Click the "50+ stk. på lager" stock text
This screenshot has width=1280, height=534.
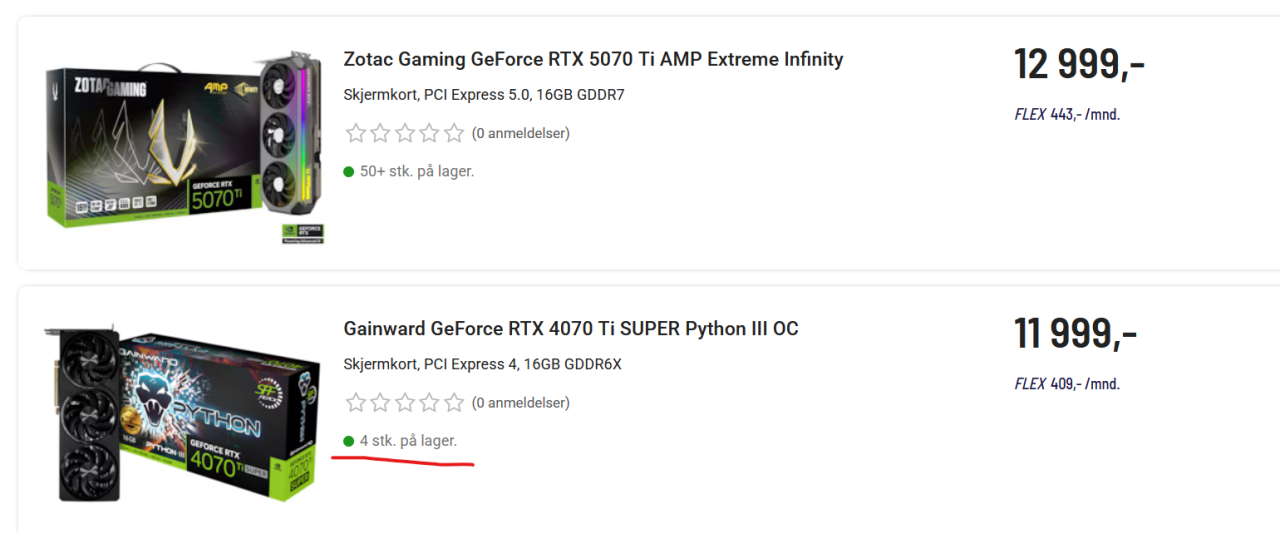coord(417,171)
